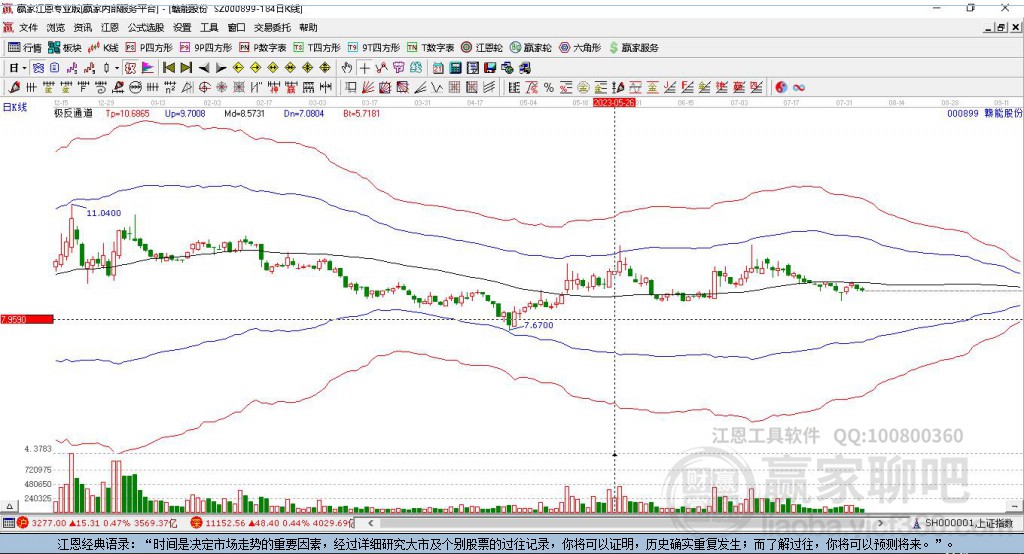
Task: Open the 资讯 menu
Action: coord(83,27)
